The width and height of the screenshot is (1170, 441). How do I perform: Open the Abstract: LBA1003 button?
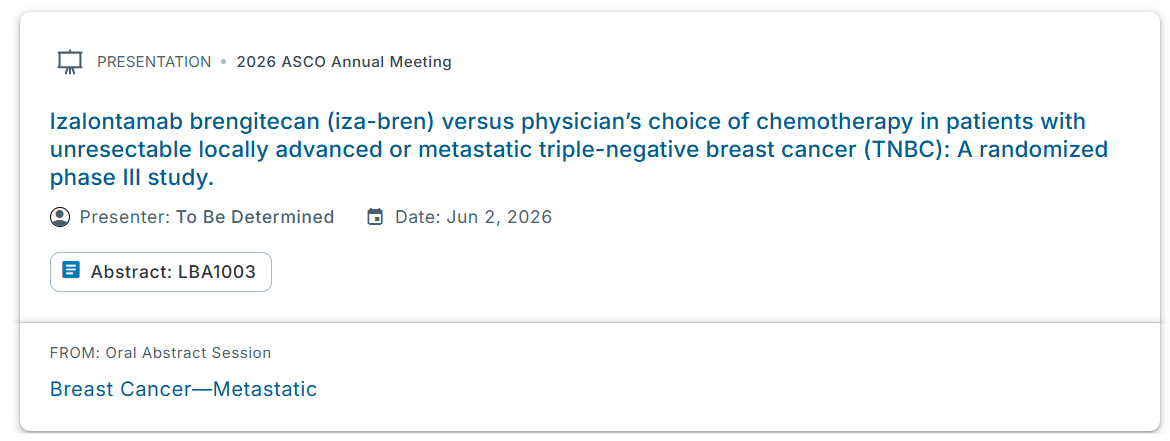[x=161, y=272]
